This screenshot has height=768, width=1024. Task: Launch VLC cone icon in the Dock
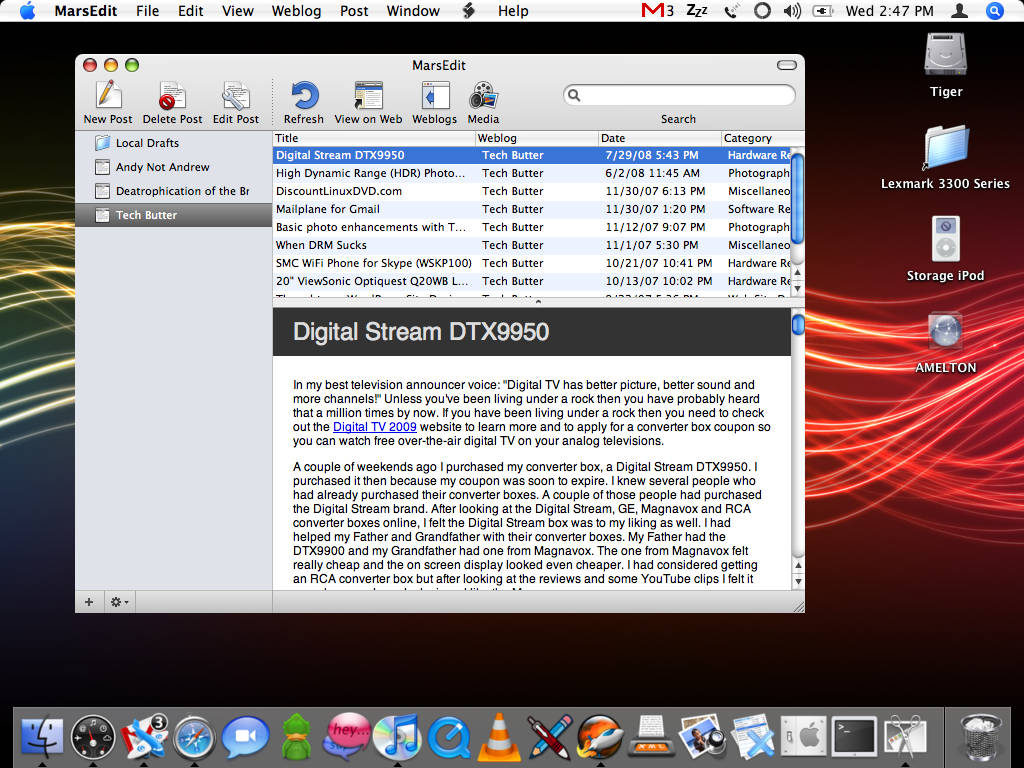coord(499,737)
